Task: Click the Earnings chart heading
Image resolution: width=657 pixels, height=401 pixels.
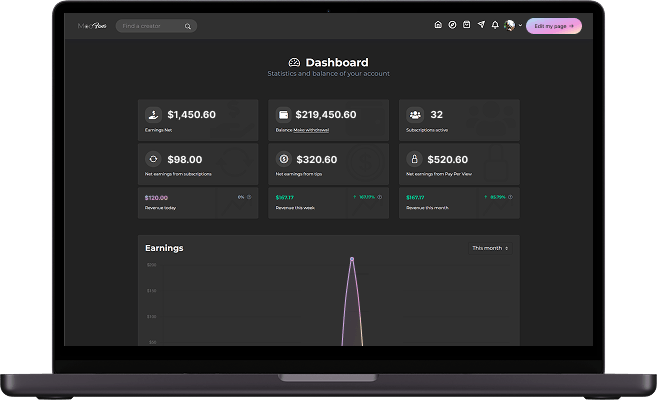Action: click(164, 248)
